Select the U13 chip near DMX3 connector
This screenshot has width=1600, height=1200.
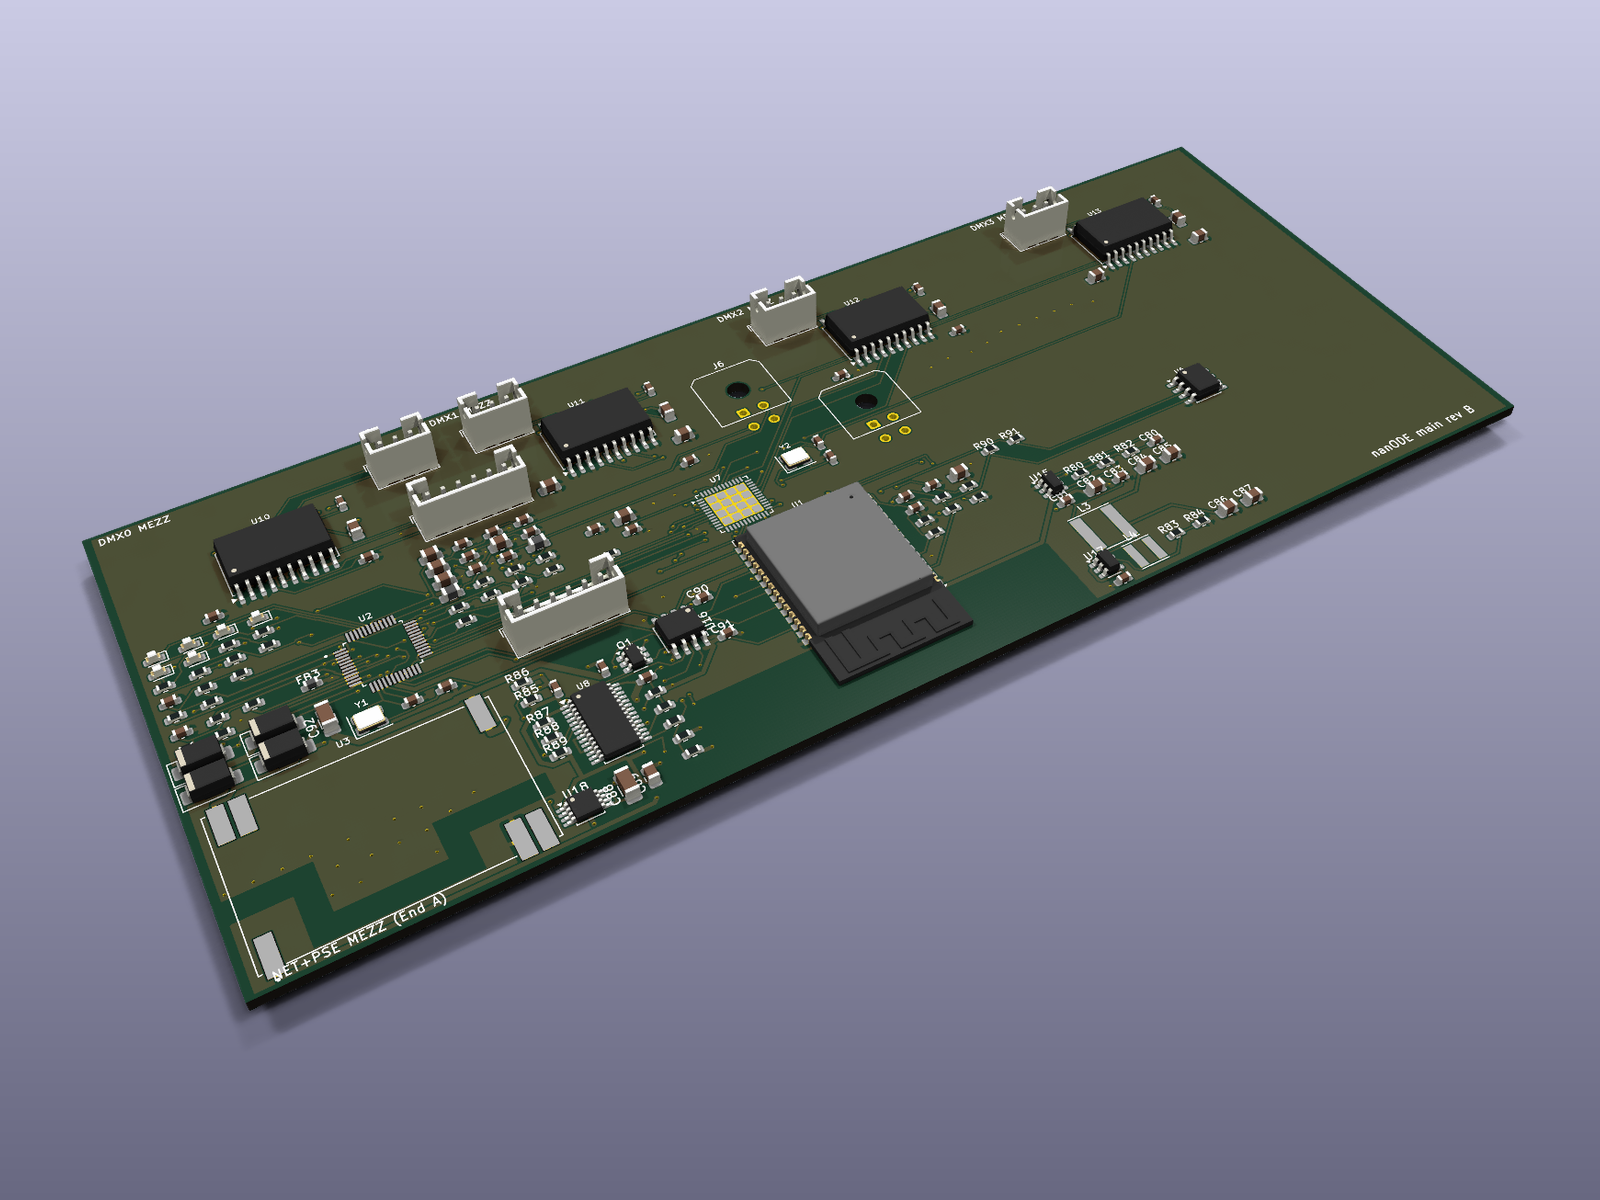[1125, 232]
